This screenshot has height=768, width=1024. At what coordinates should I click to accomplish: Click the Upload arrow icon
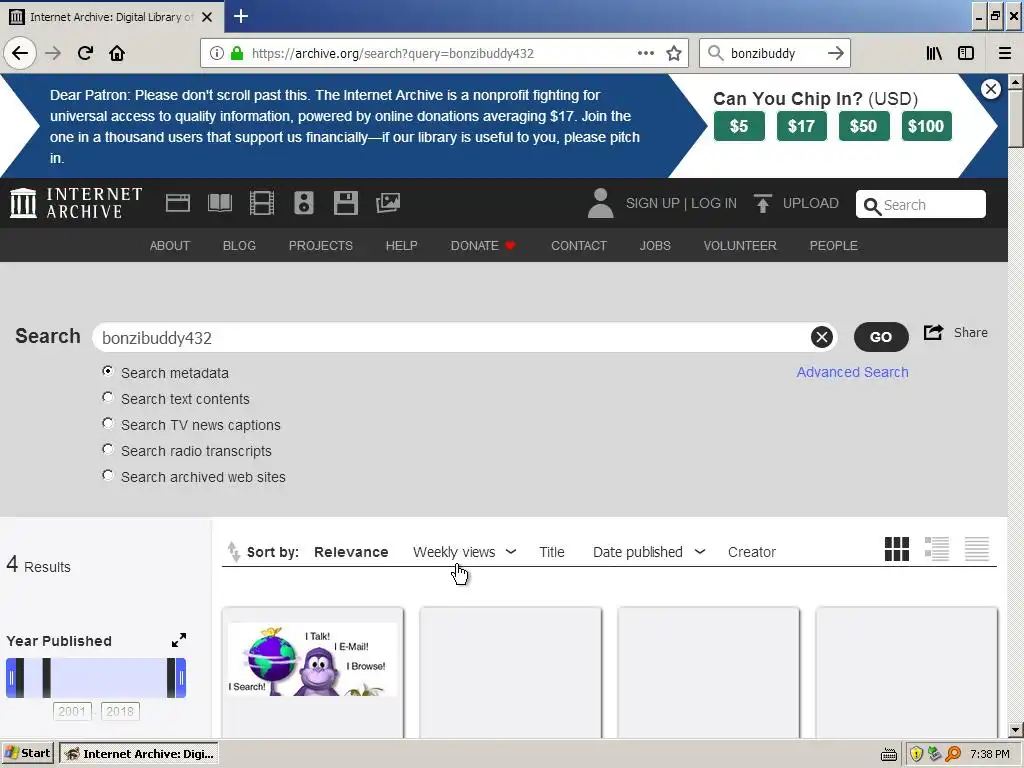pos(762,203)
